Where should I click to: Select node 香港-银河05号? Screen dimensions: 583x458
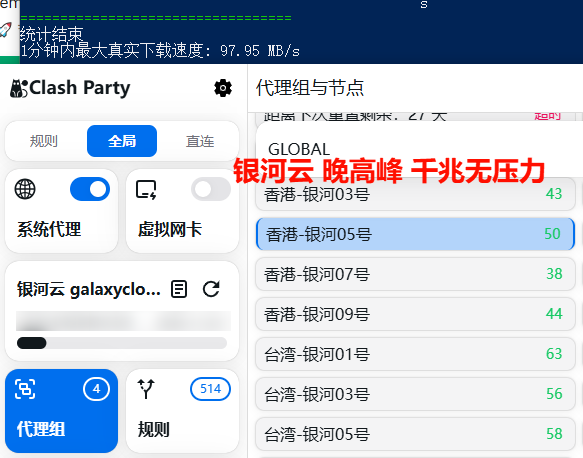pyautogui.click(x=415, y=234)
